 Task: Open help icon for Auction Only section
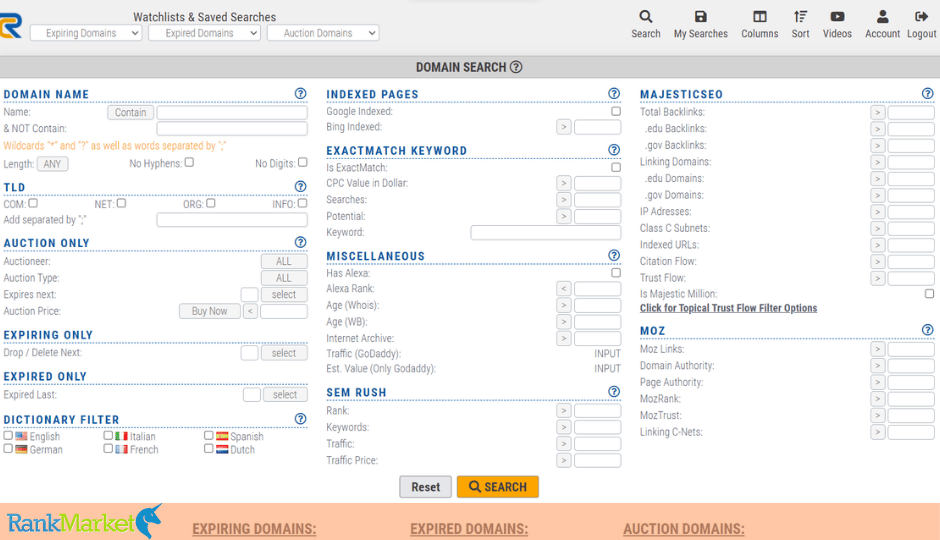(x=300, y=242)
